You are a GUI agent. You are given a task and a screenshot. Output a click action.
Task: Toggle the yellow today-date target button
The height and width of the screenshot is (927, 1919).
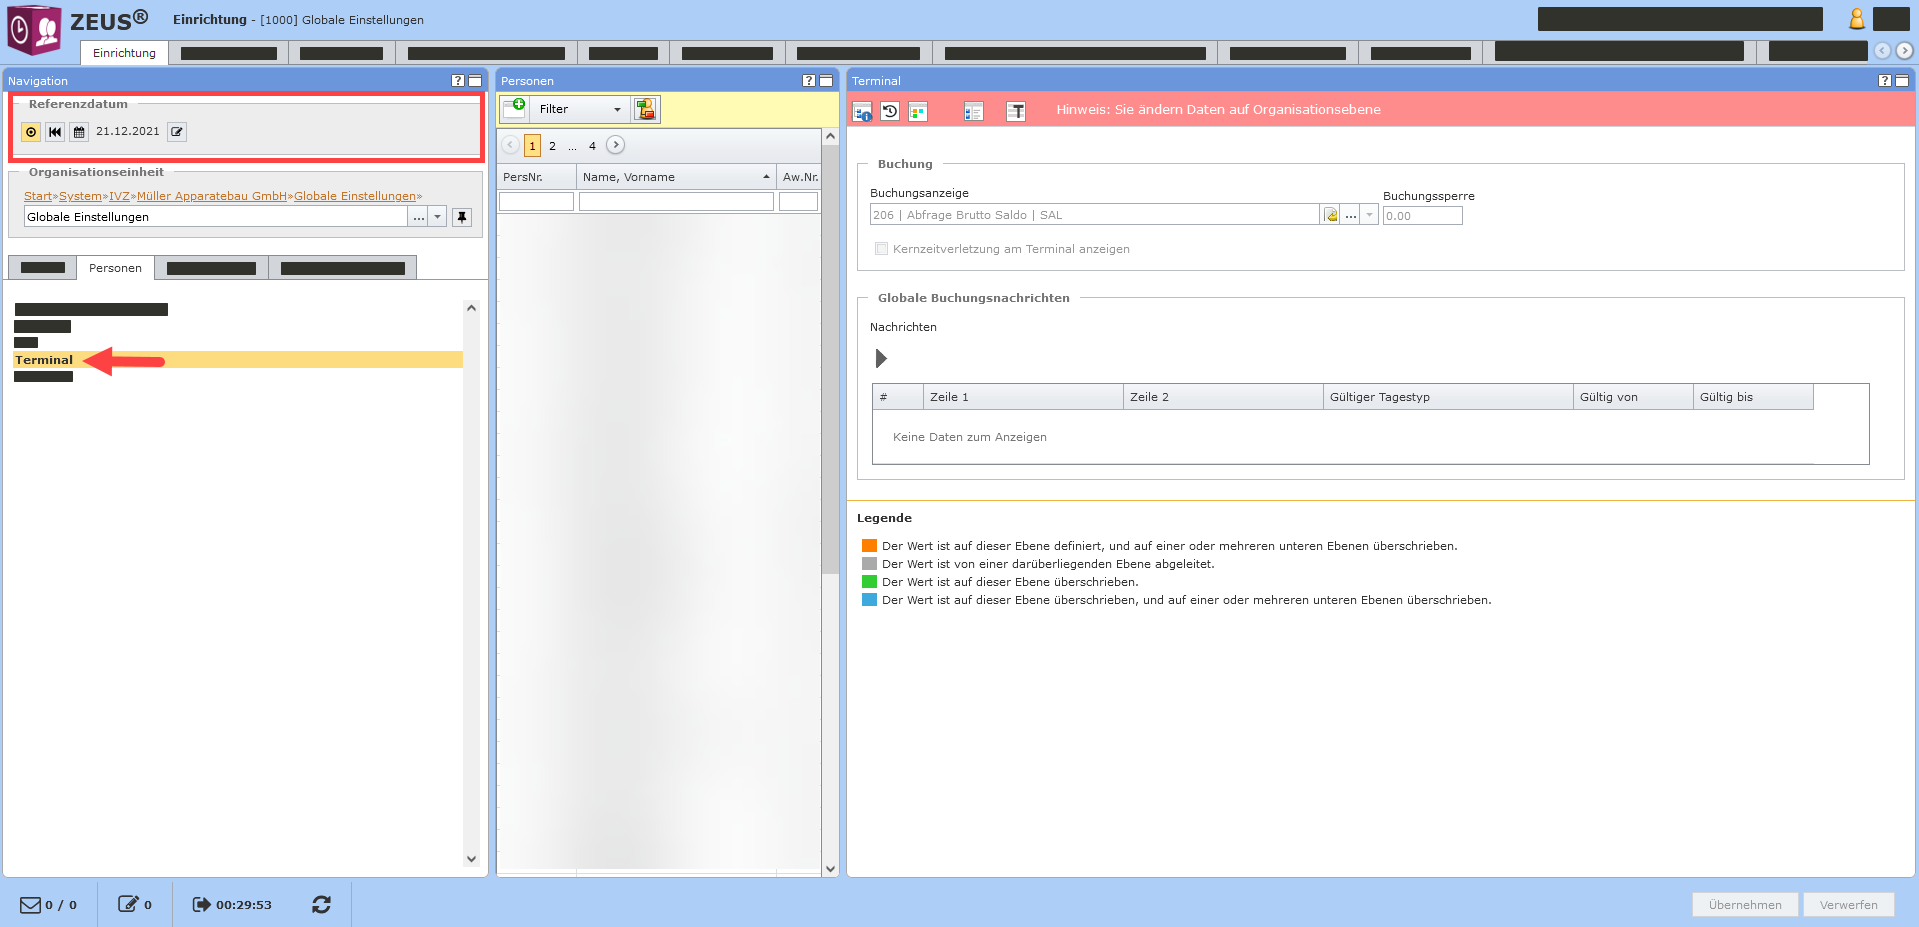31,132
